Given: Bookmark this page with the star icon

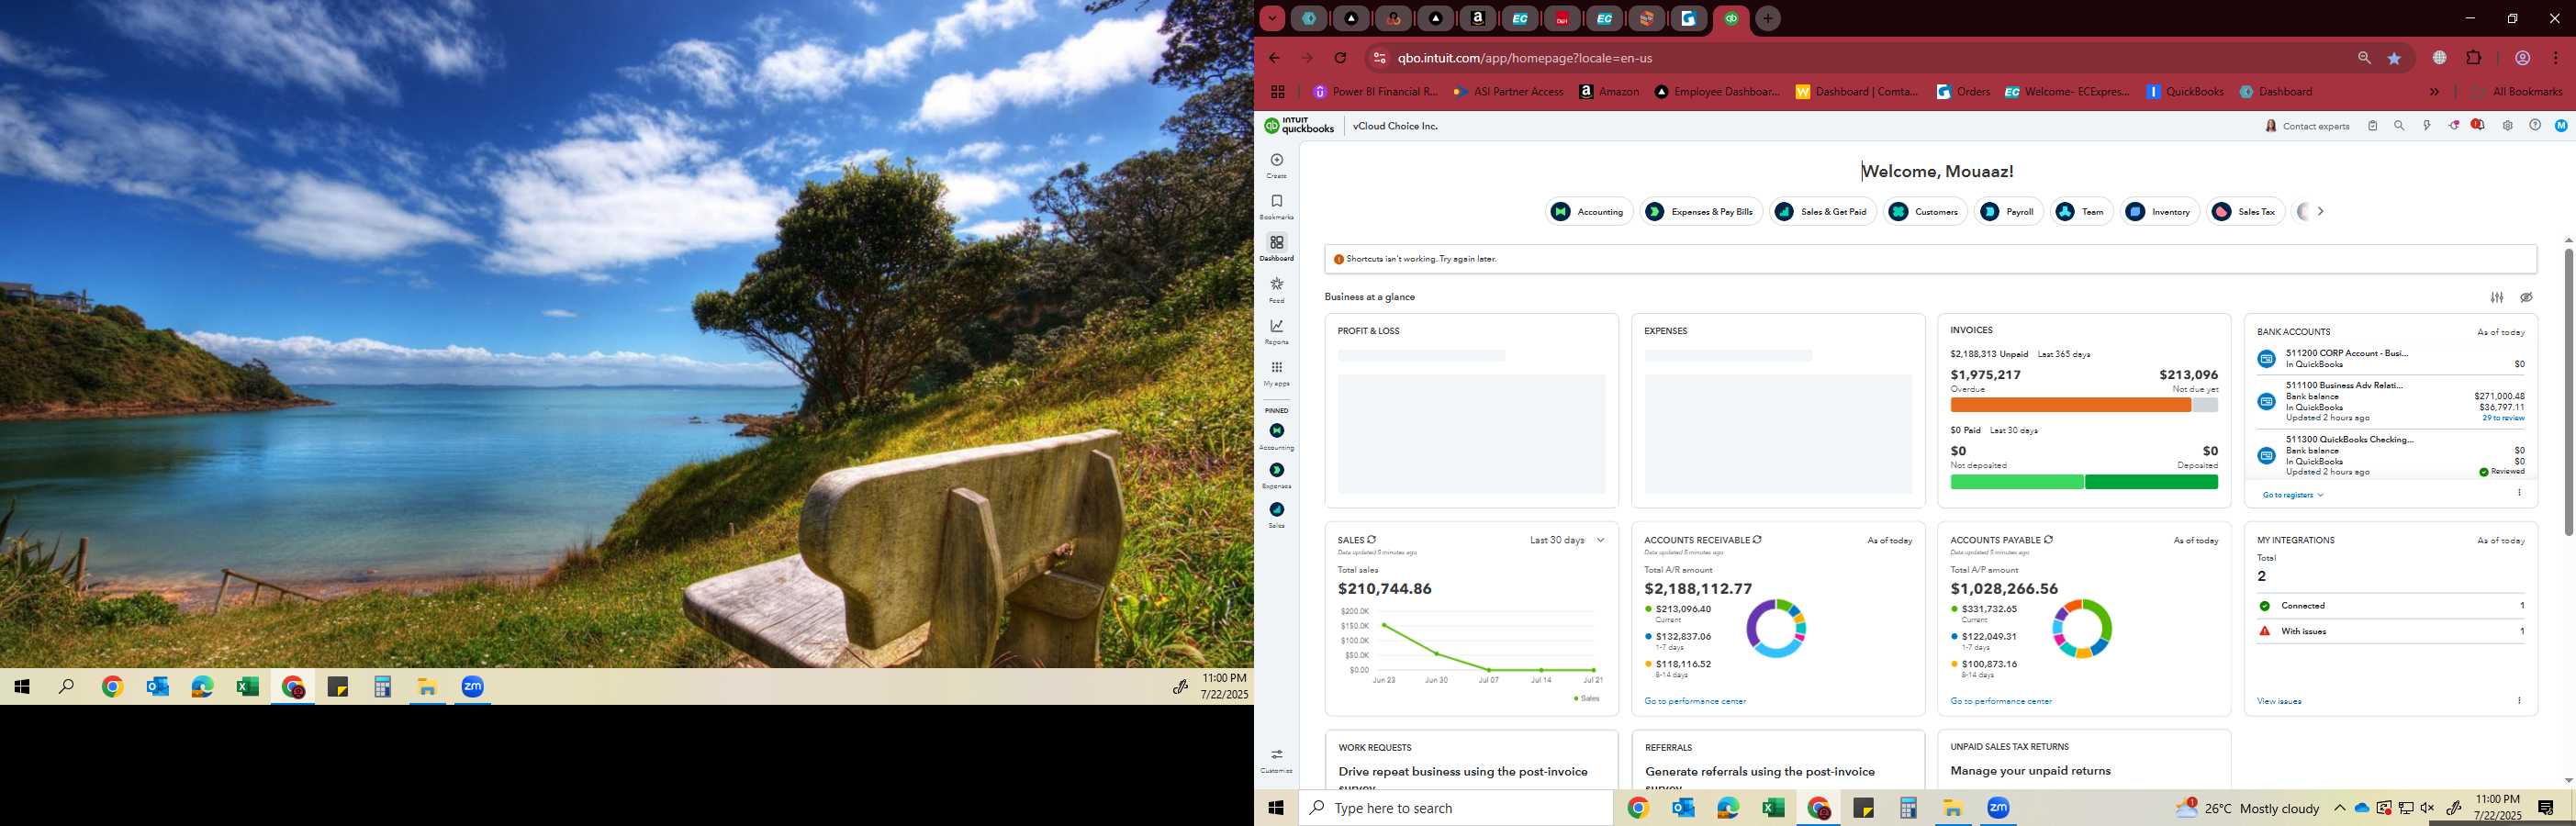Looking at the screenshot, I should tap(2394, 58).
